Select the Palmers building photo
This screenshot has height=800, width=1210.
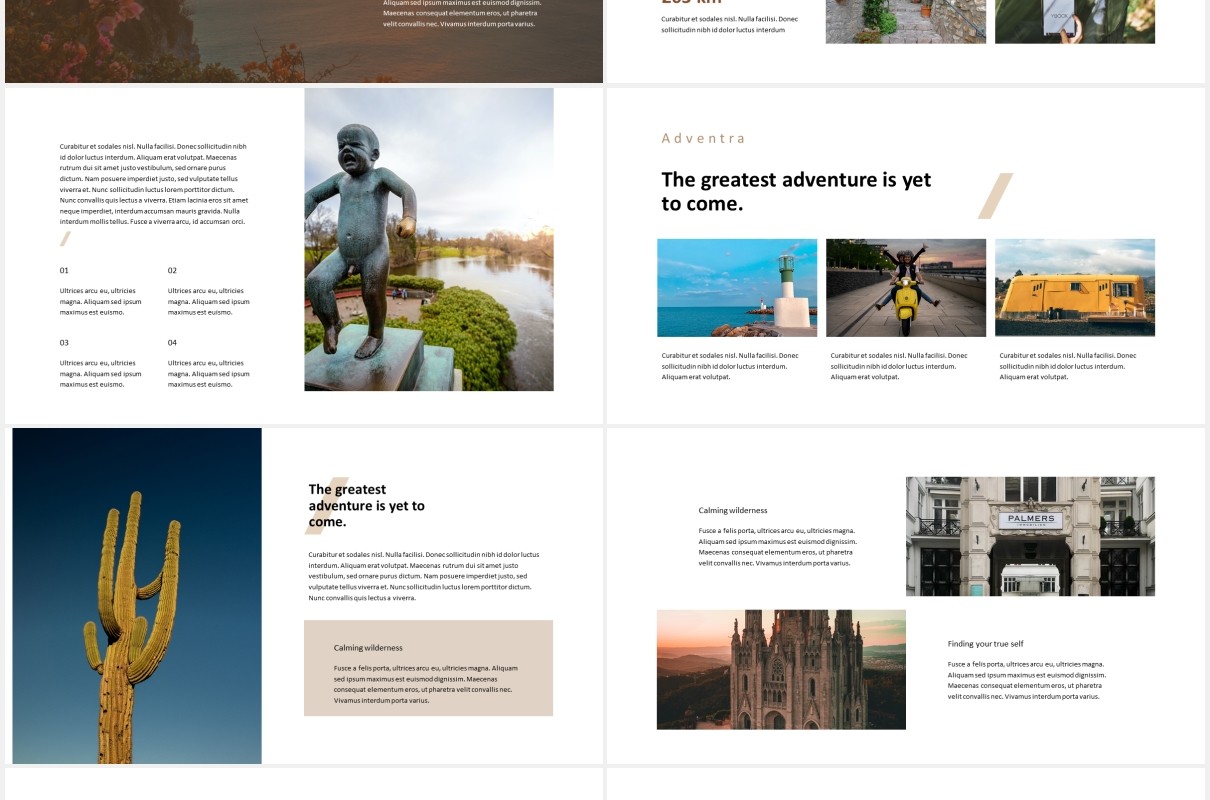[x=1030, y=536]
